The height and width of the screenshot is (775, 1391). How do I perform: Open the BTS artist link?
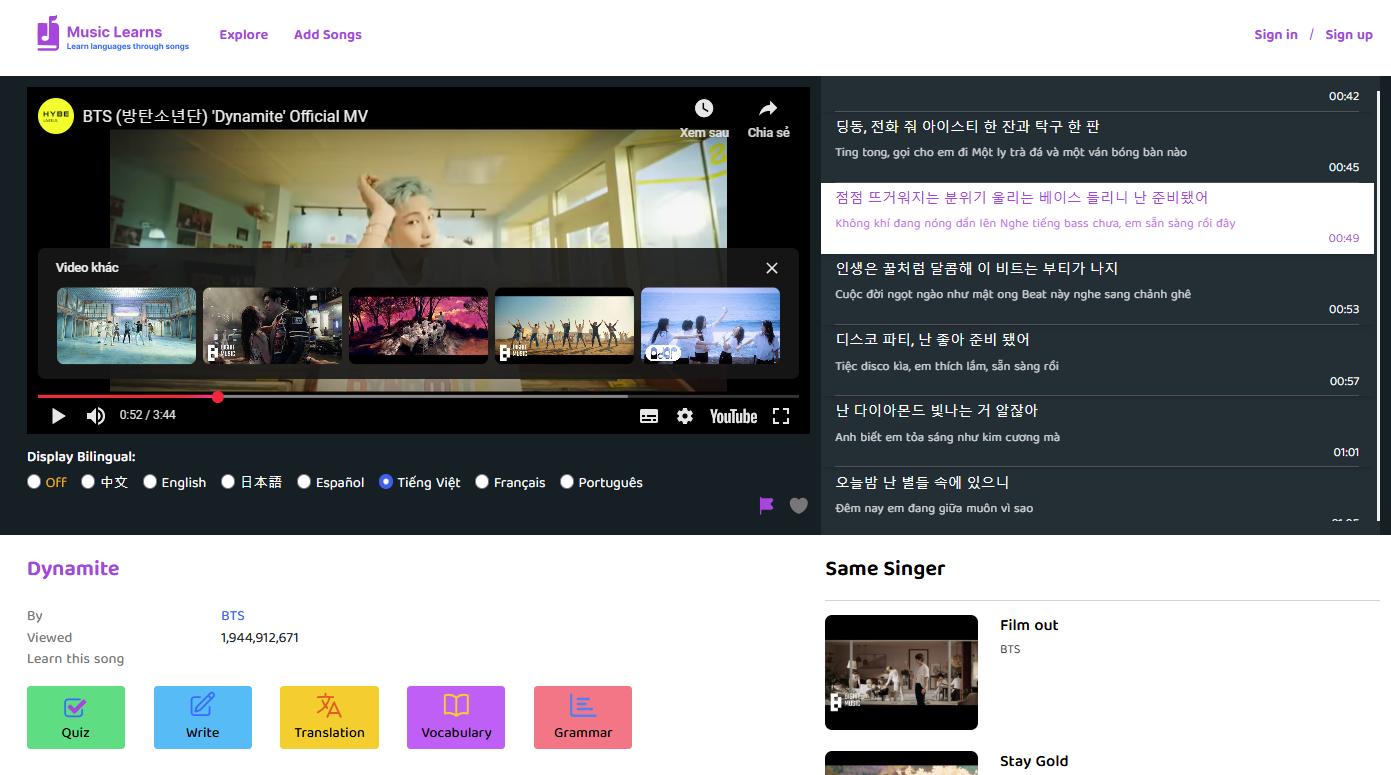pos(233,616)
